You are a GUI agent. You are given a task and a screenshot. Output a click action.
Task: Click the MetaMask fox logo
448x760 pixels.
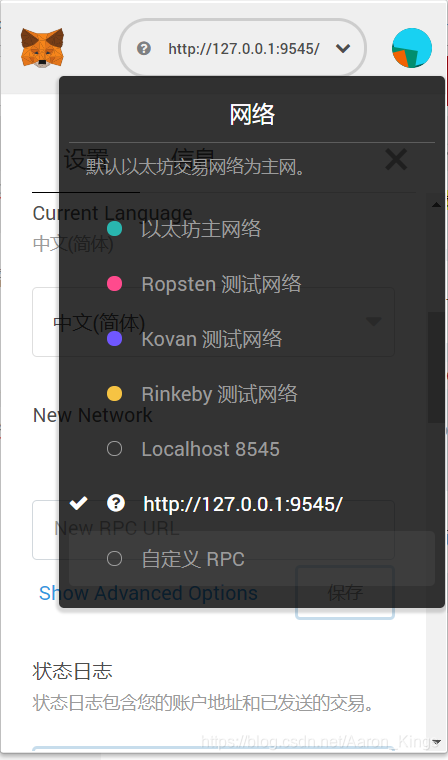coord(42,48)
